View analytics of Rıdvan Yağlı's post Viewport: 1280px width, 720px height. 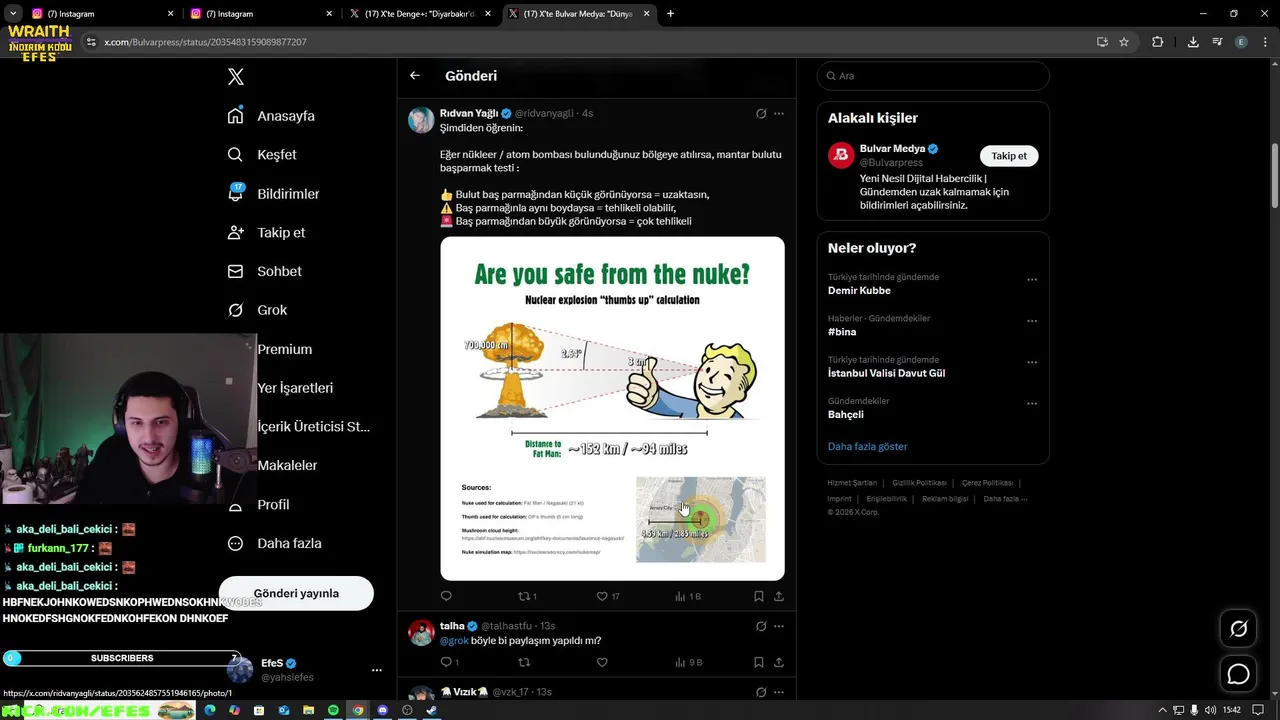click(x=688, y=596)
